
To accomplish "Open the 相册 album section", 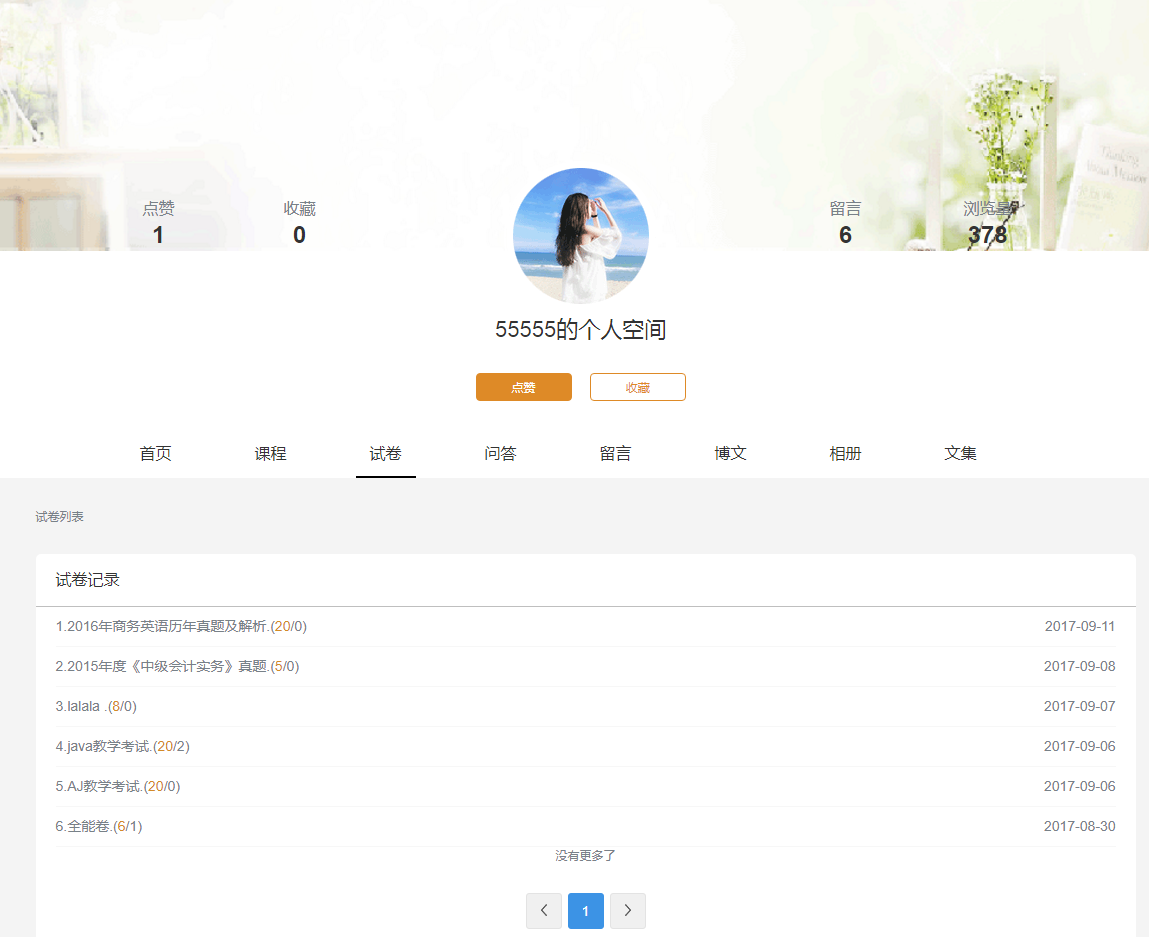I will 845,453.
